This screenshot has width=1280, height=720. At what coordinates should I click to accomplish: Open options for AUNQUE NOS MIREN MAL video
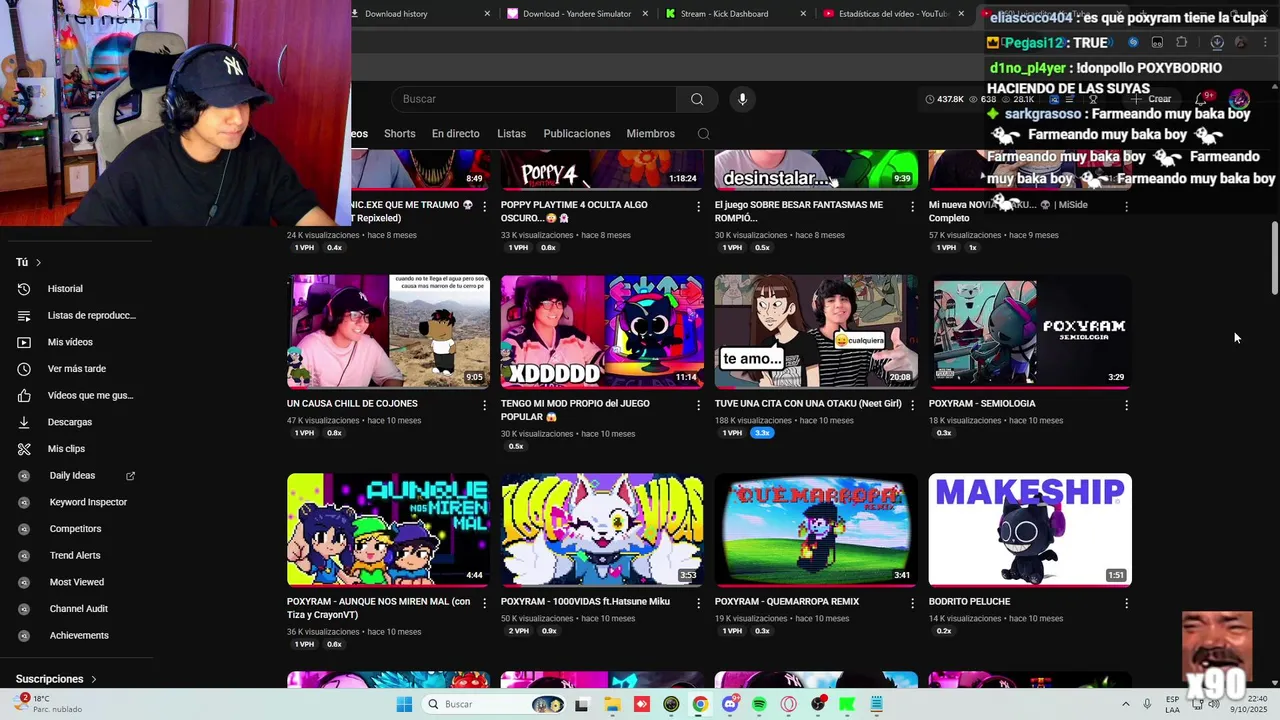click(484, 603)
